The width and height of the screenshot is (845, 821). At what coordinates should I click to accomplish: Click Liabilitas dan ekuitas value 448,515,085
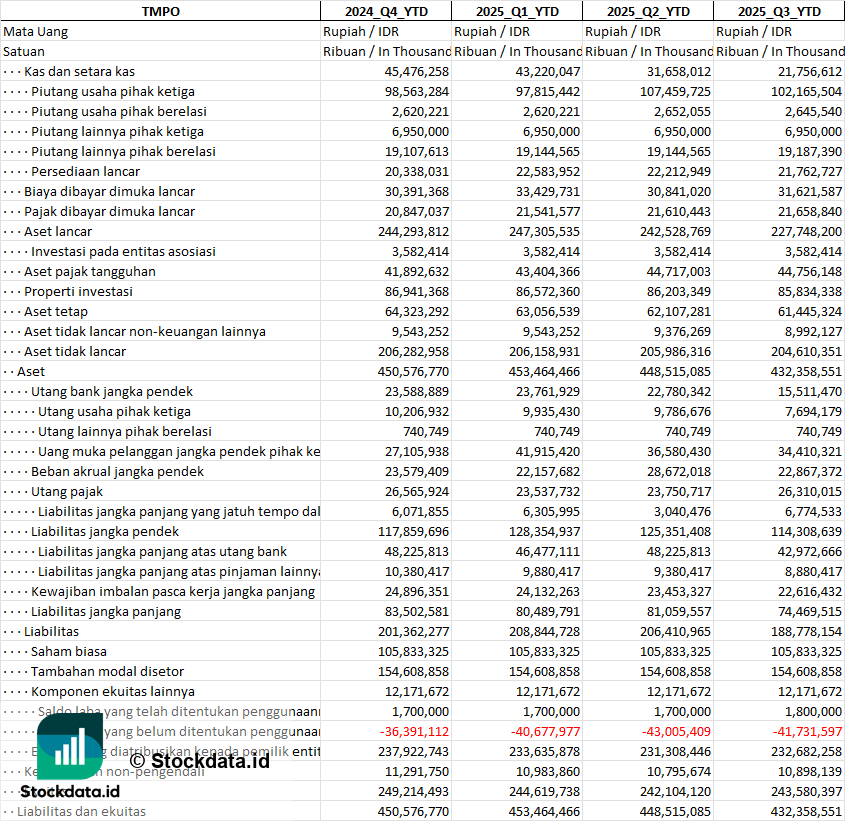click(x=675, y=811)
